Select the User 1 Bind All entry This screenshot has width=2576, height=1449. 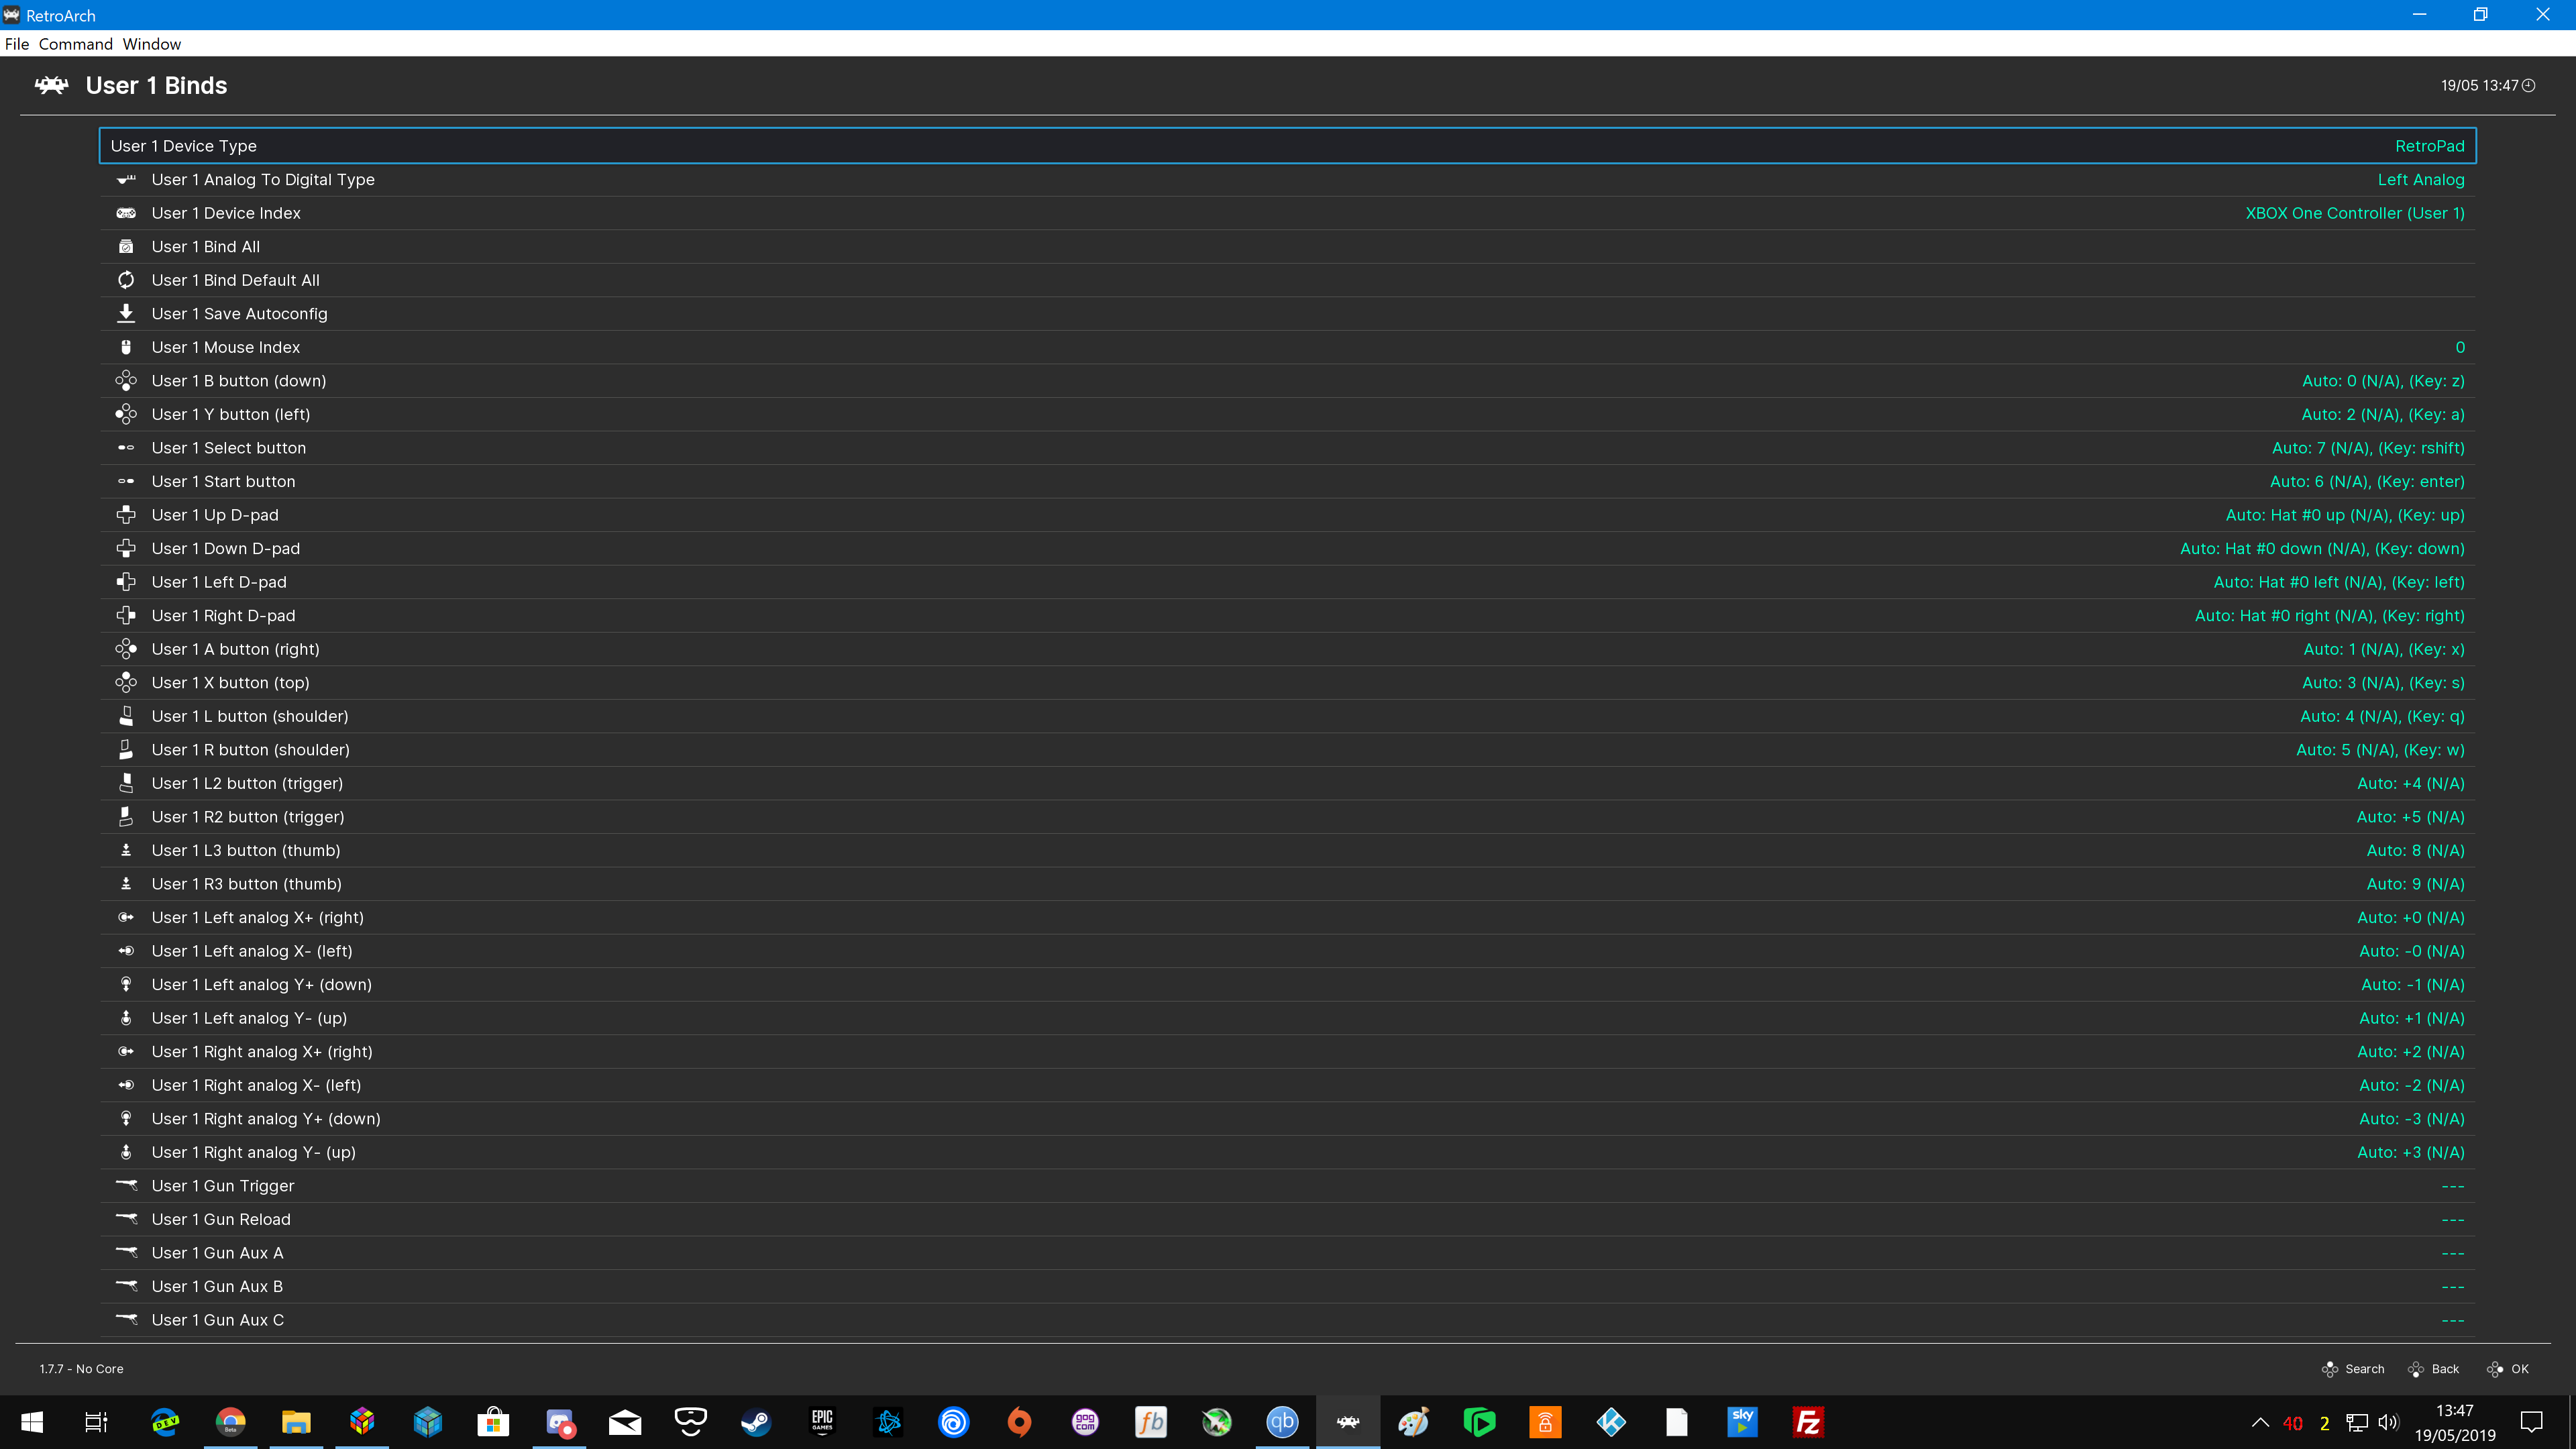click(1287, 246)
